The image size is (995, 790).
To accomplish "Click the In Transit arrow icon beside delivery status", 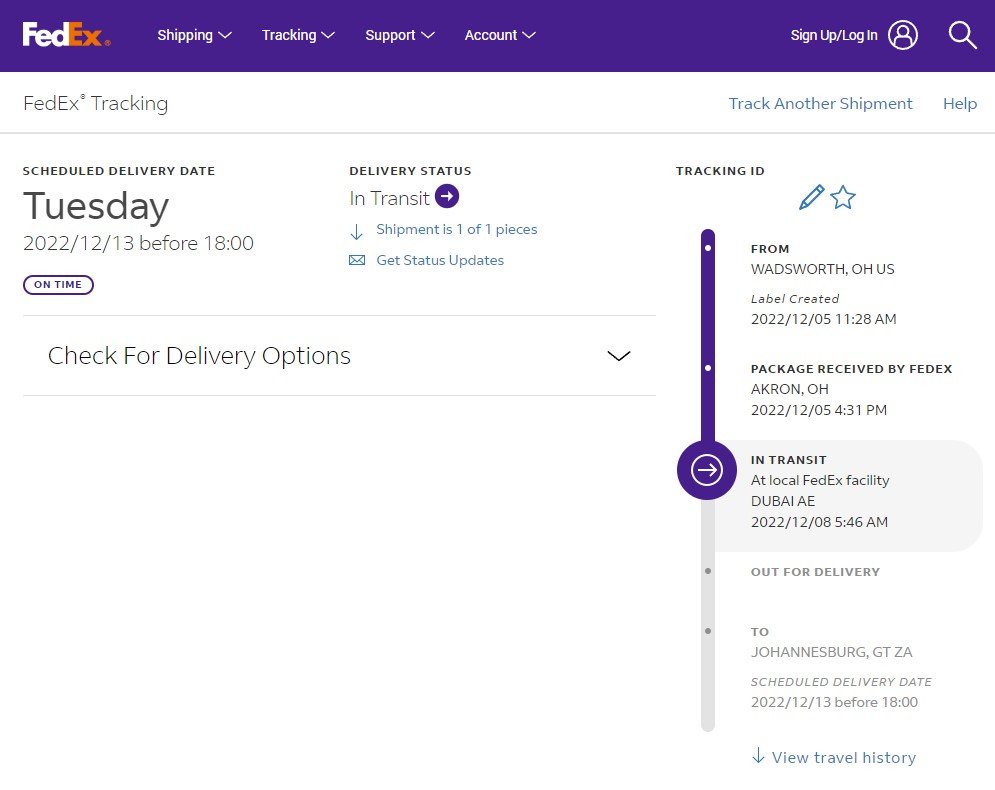I will pyautogui.click(x=447, y=196).
